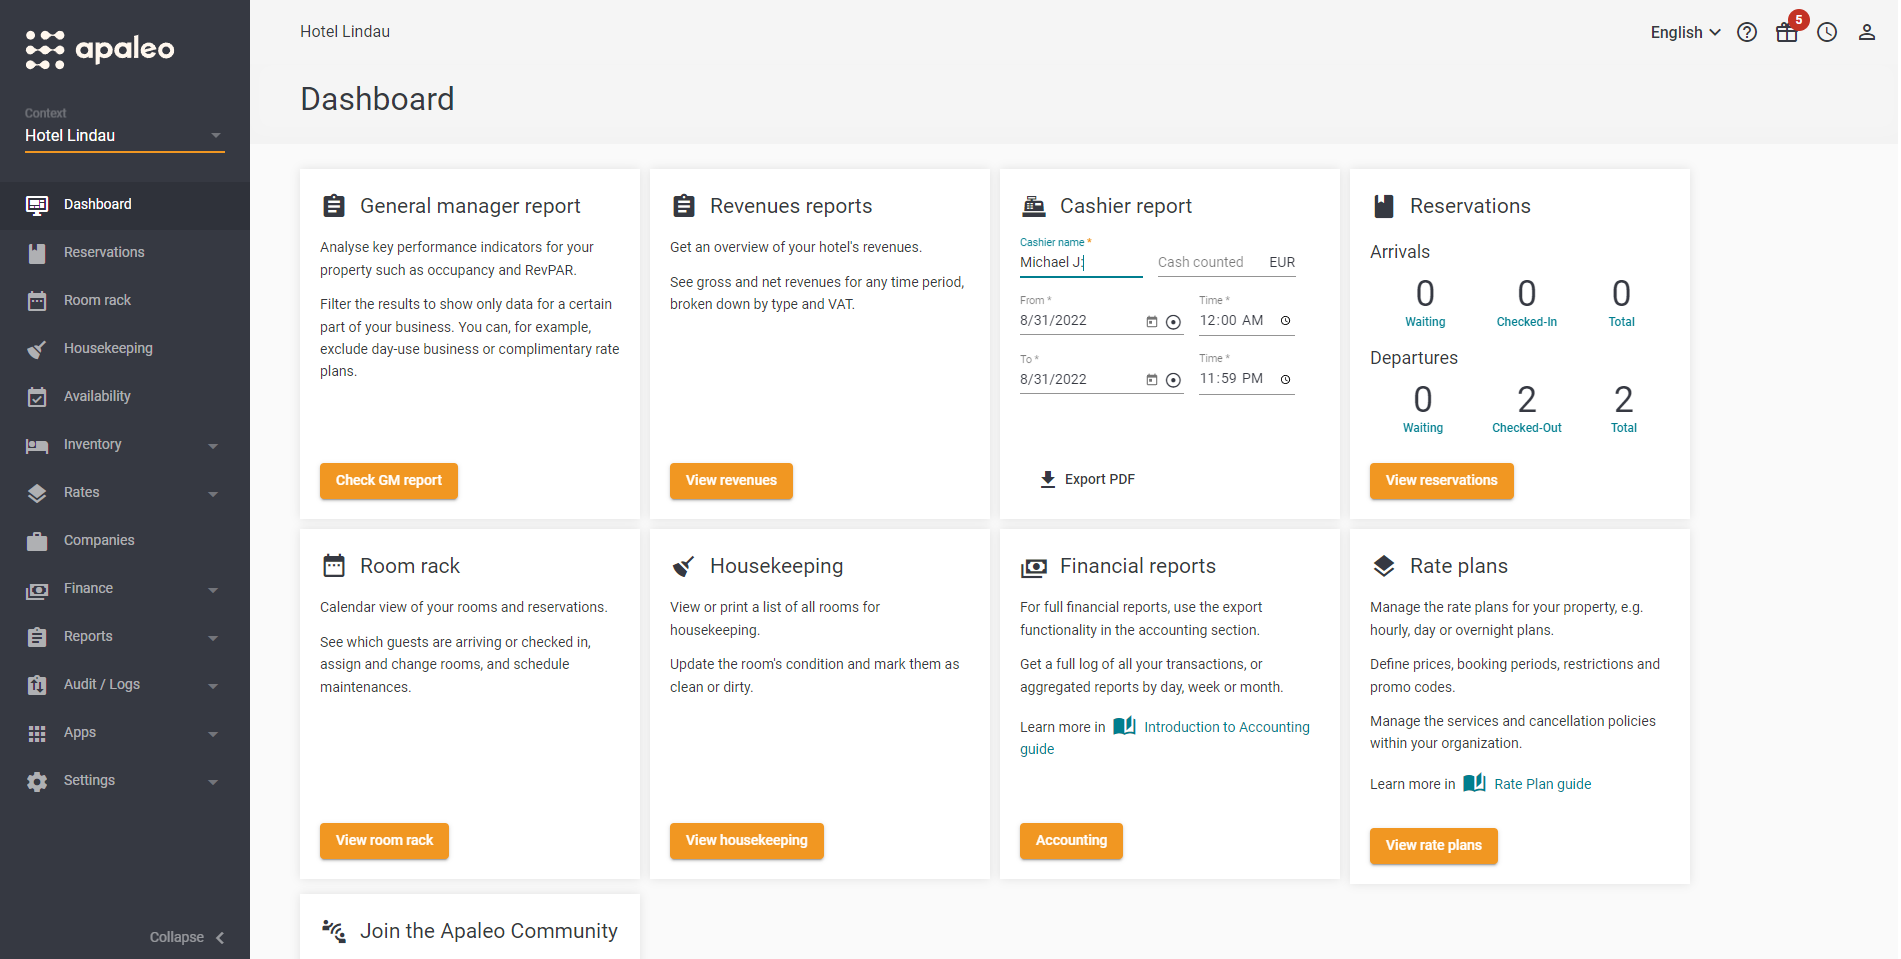The height and width of the screenshot is (959, 1901).
Task: Select the Housekeeping broom icon in the sidebar
Action: pos(37,348)
